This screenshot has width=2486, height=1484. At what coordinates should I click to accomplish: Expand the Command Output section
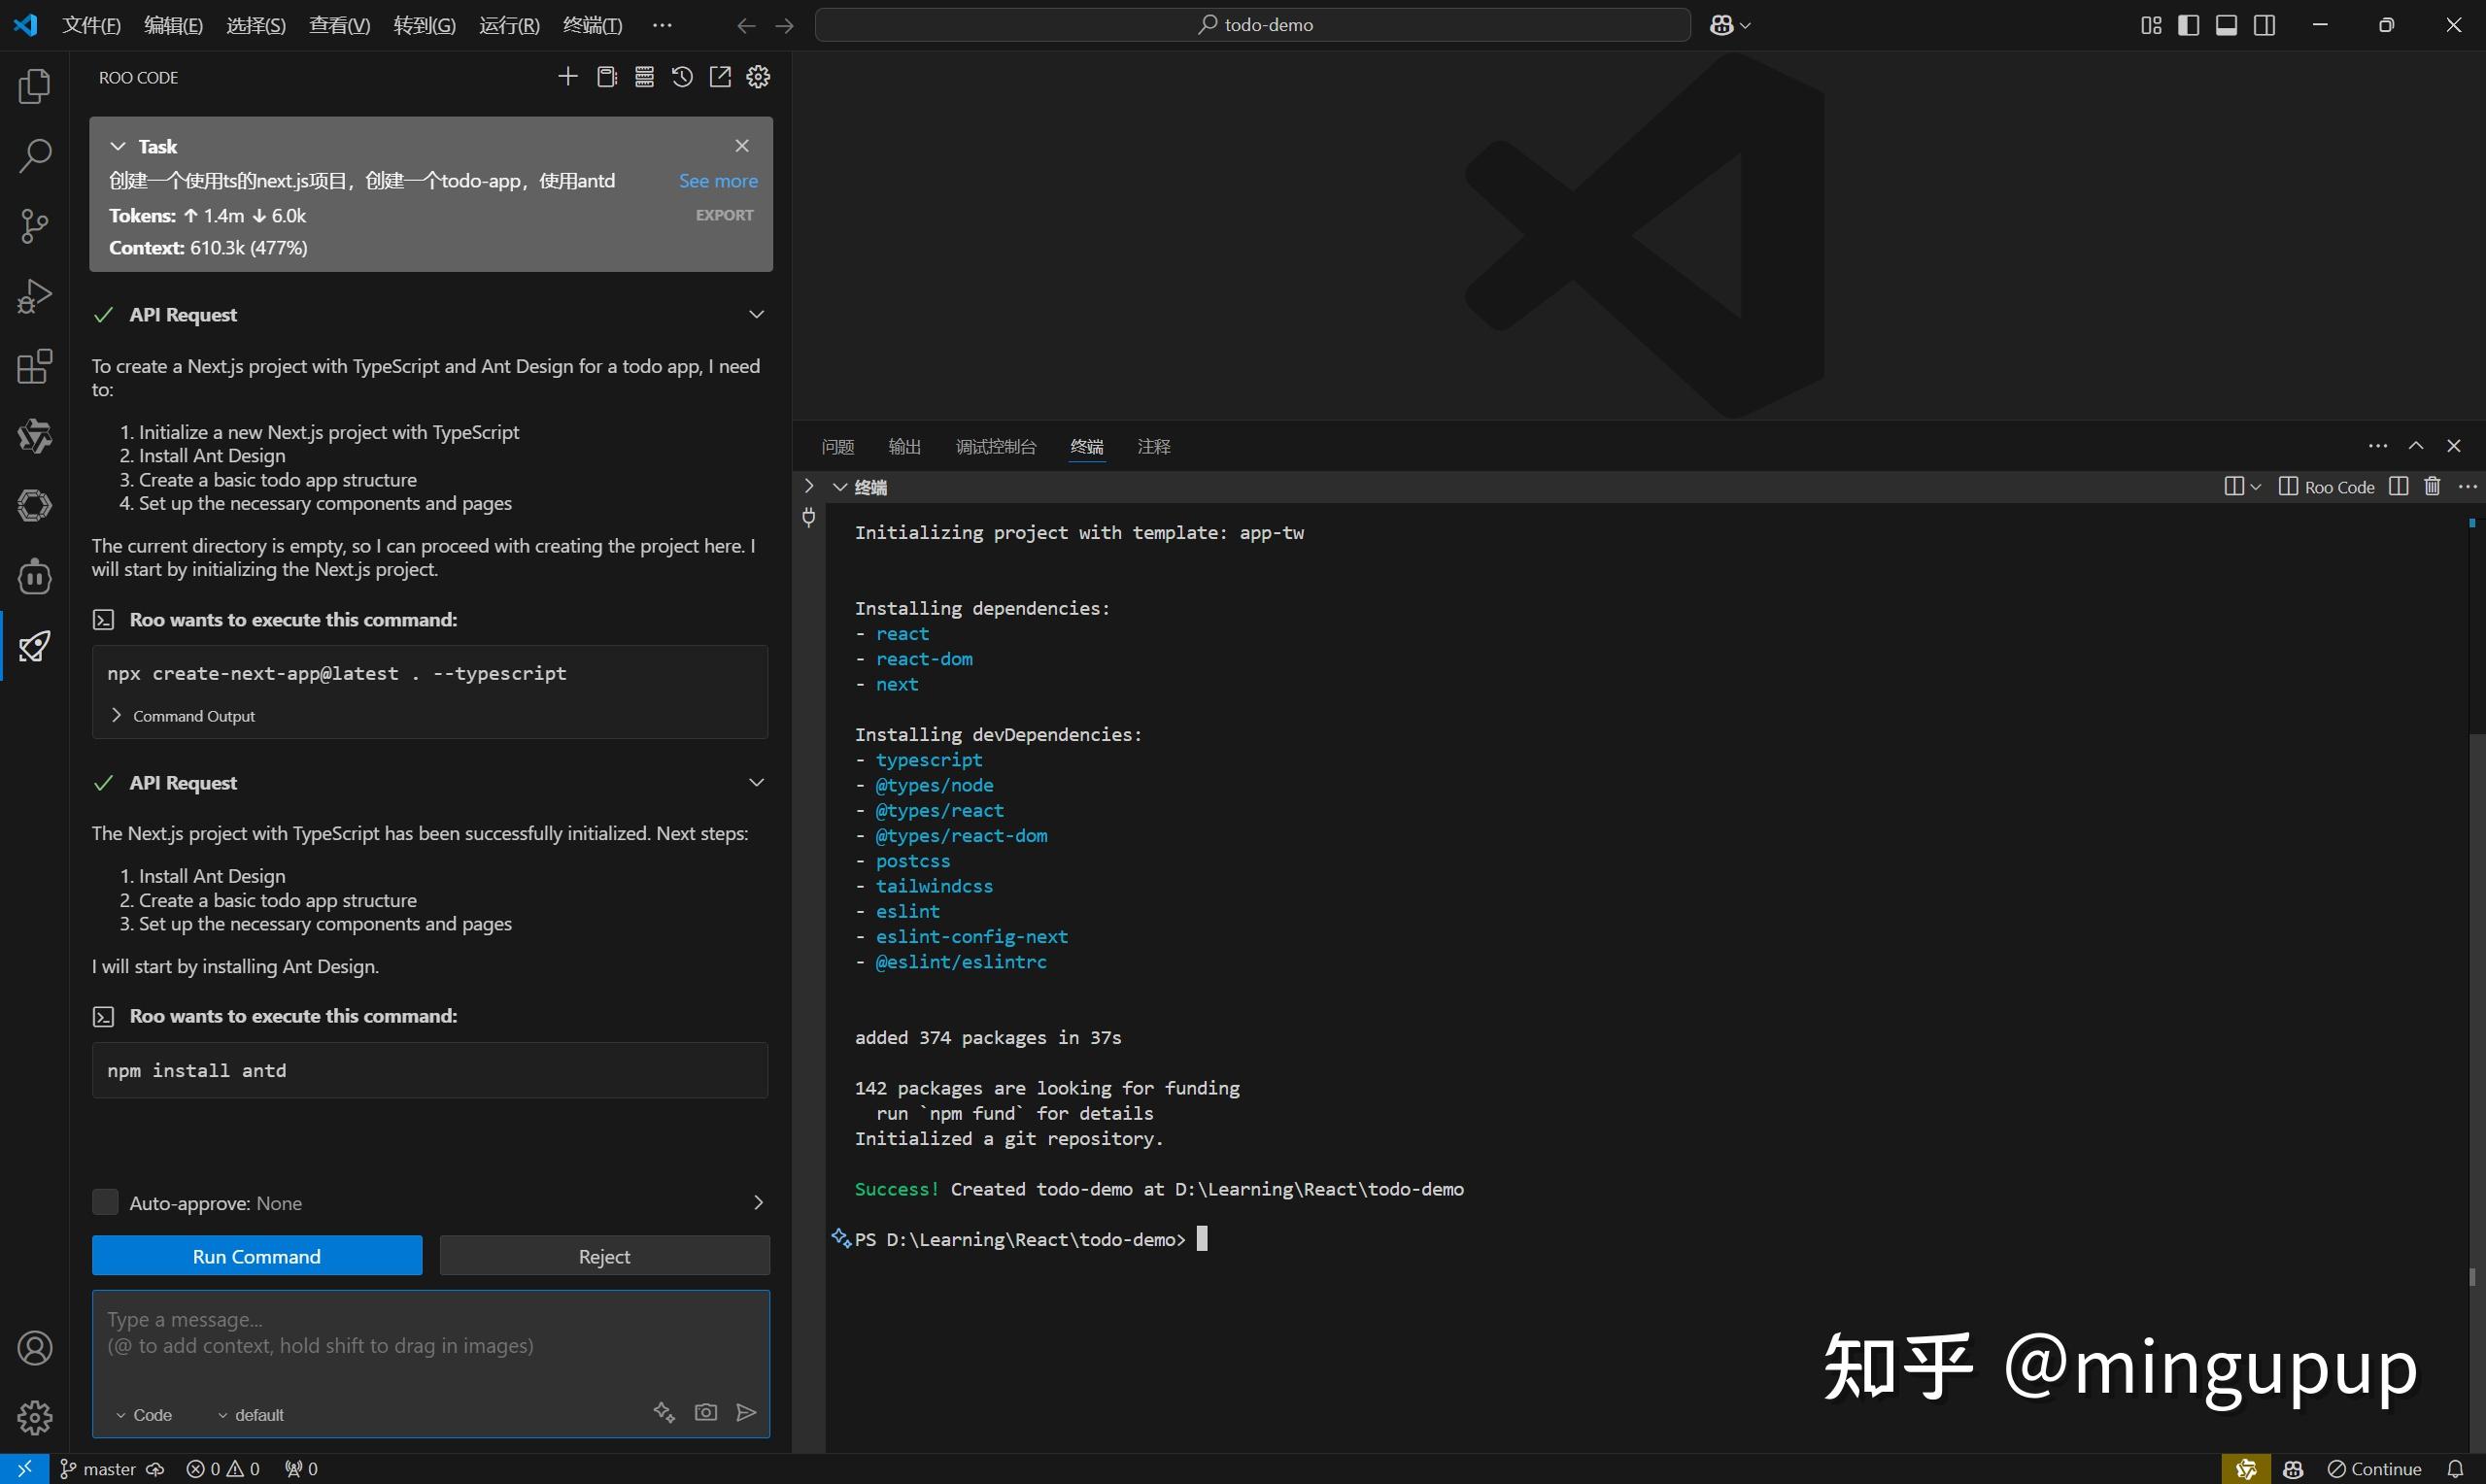[183, 716]
